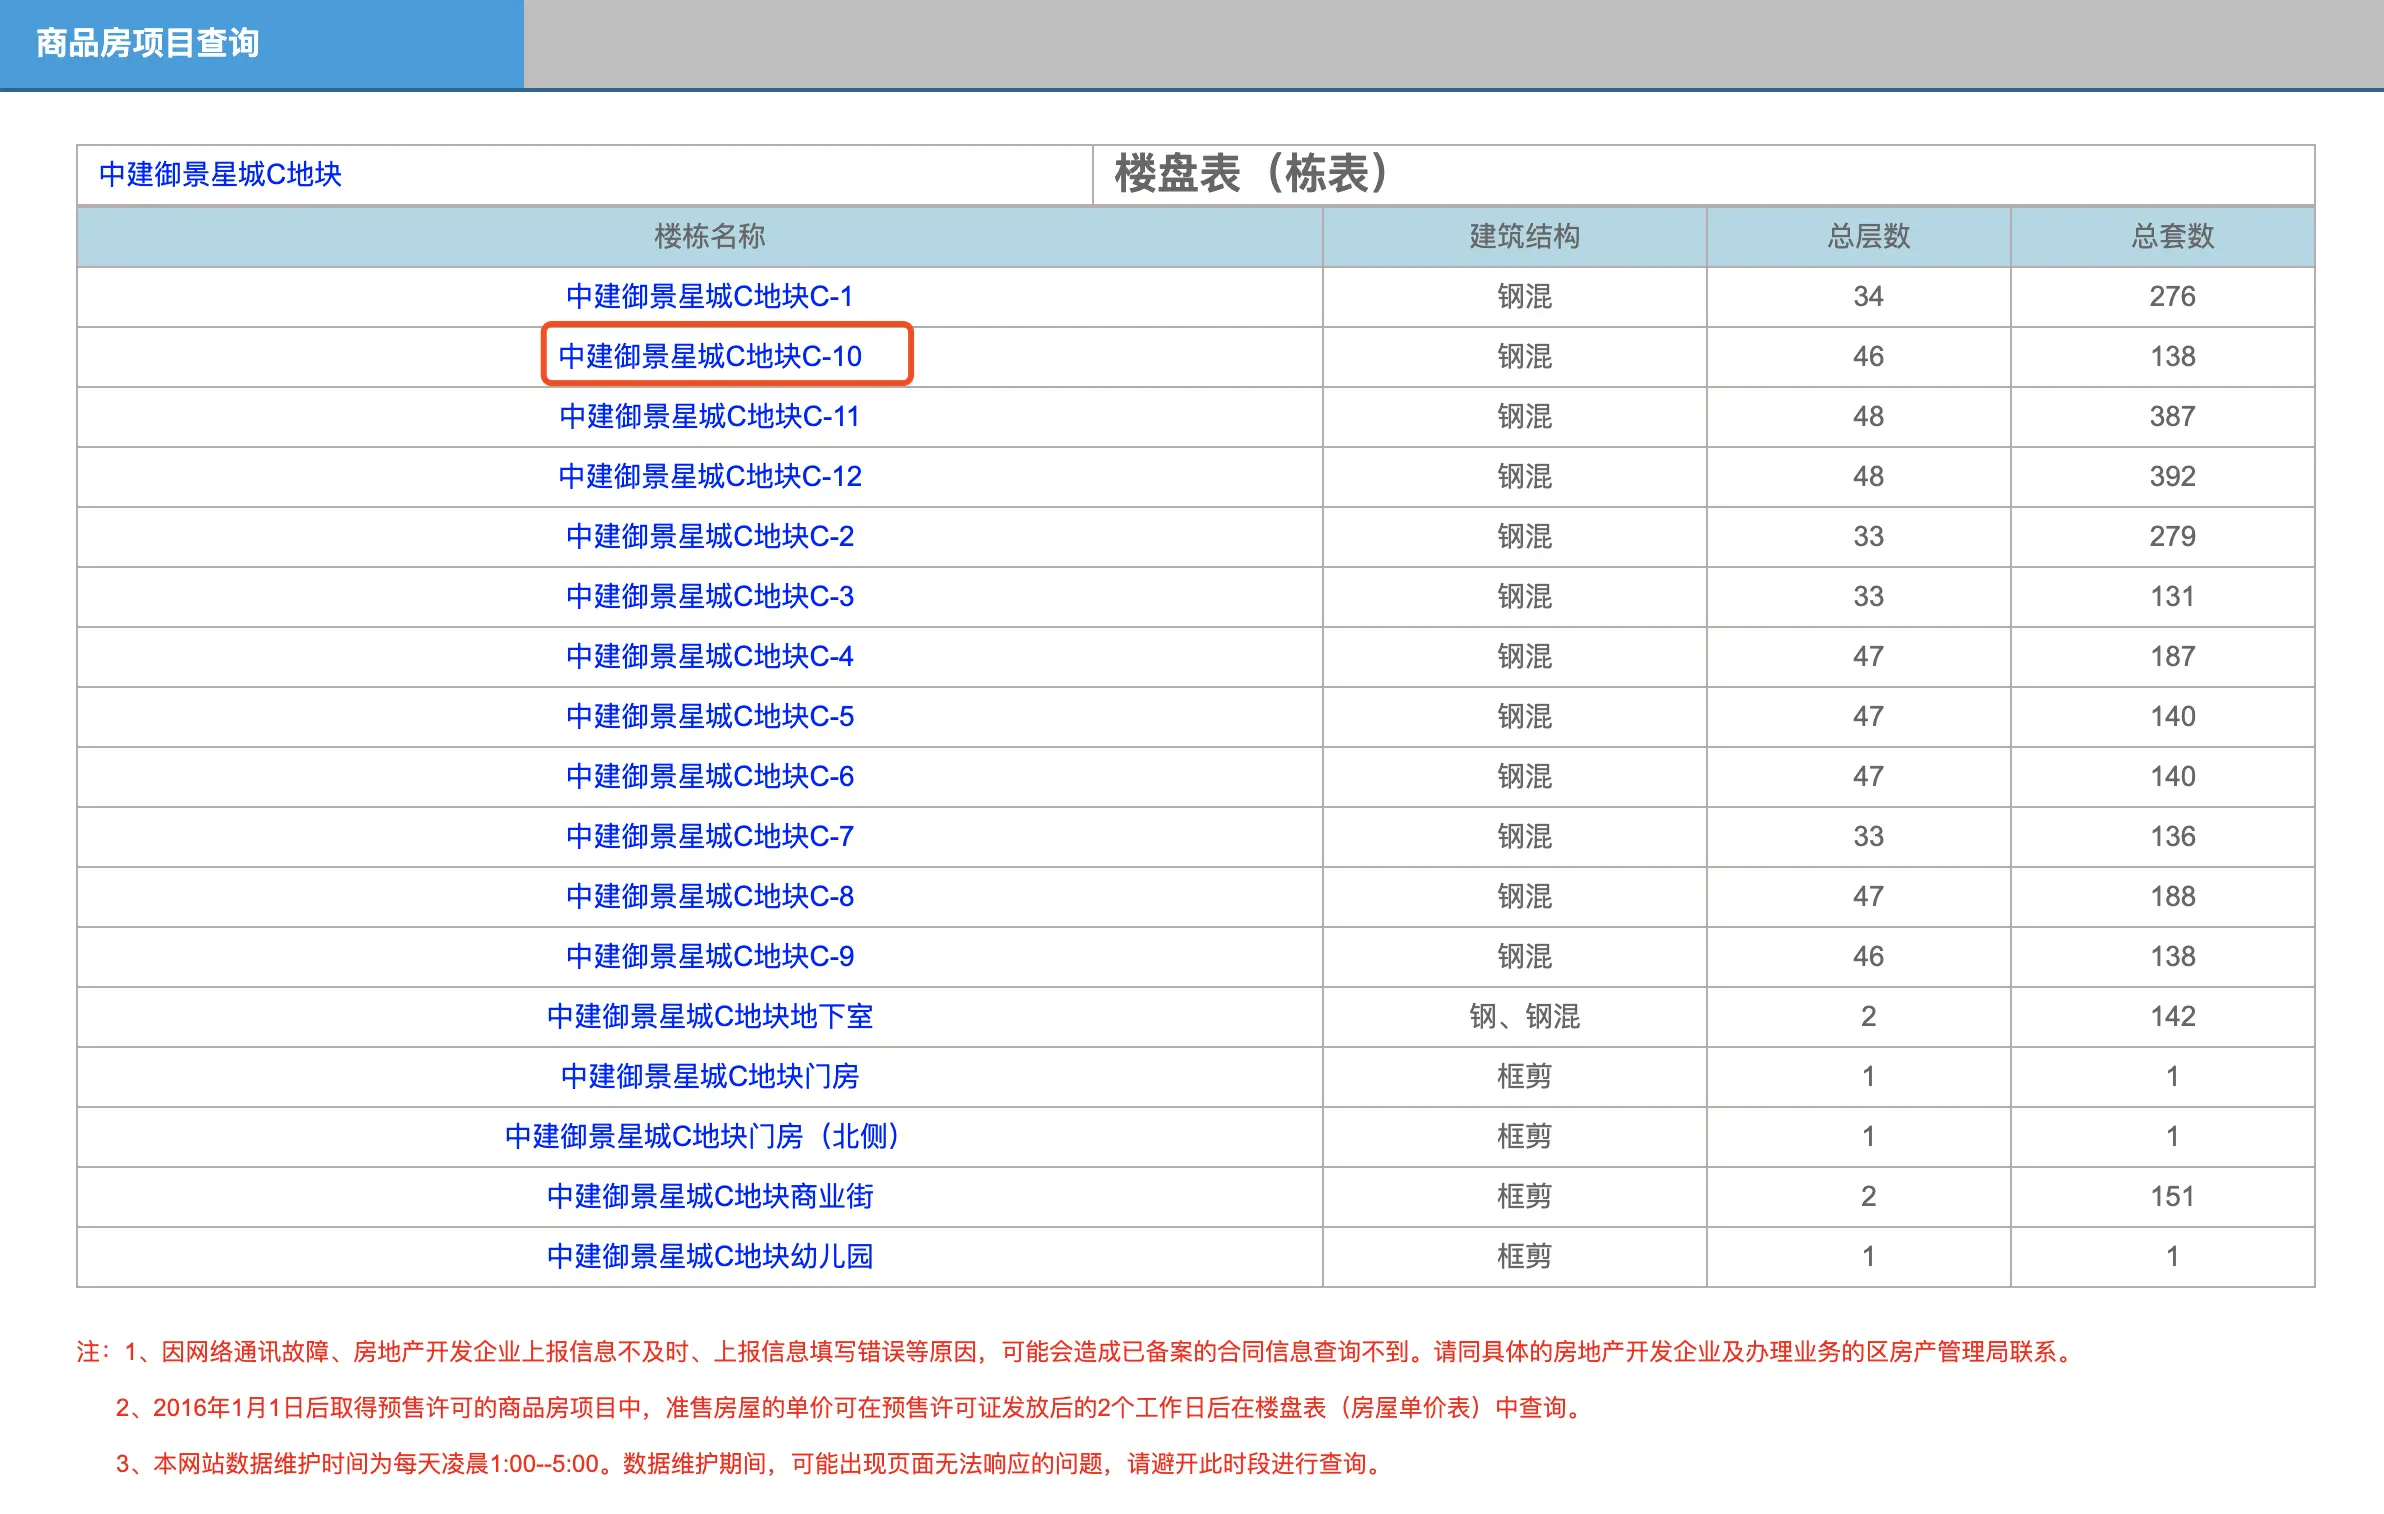
Task: Open the 幼儿园 kindergarten building link
Action: tap(709, 1256)
